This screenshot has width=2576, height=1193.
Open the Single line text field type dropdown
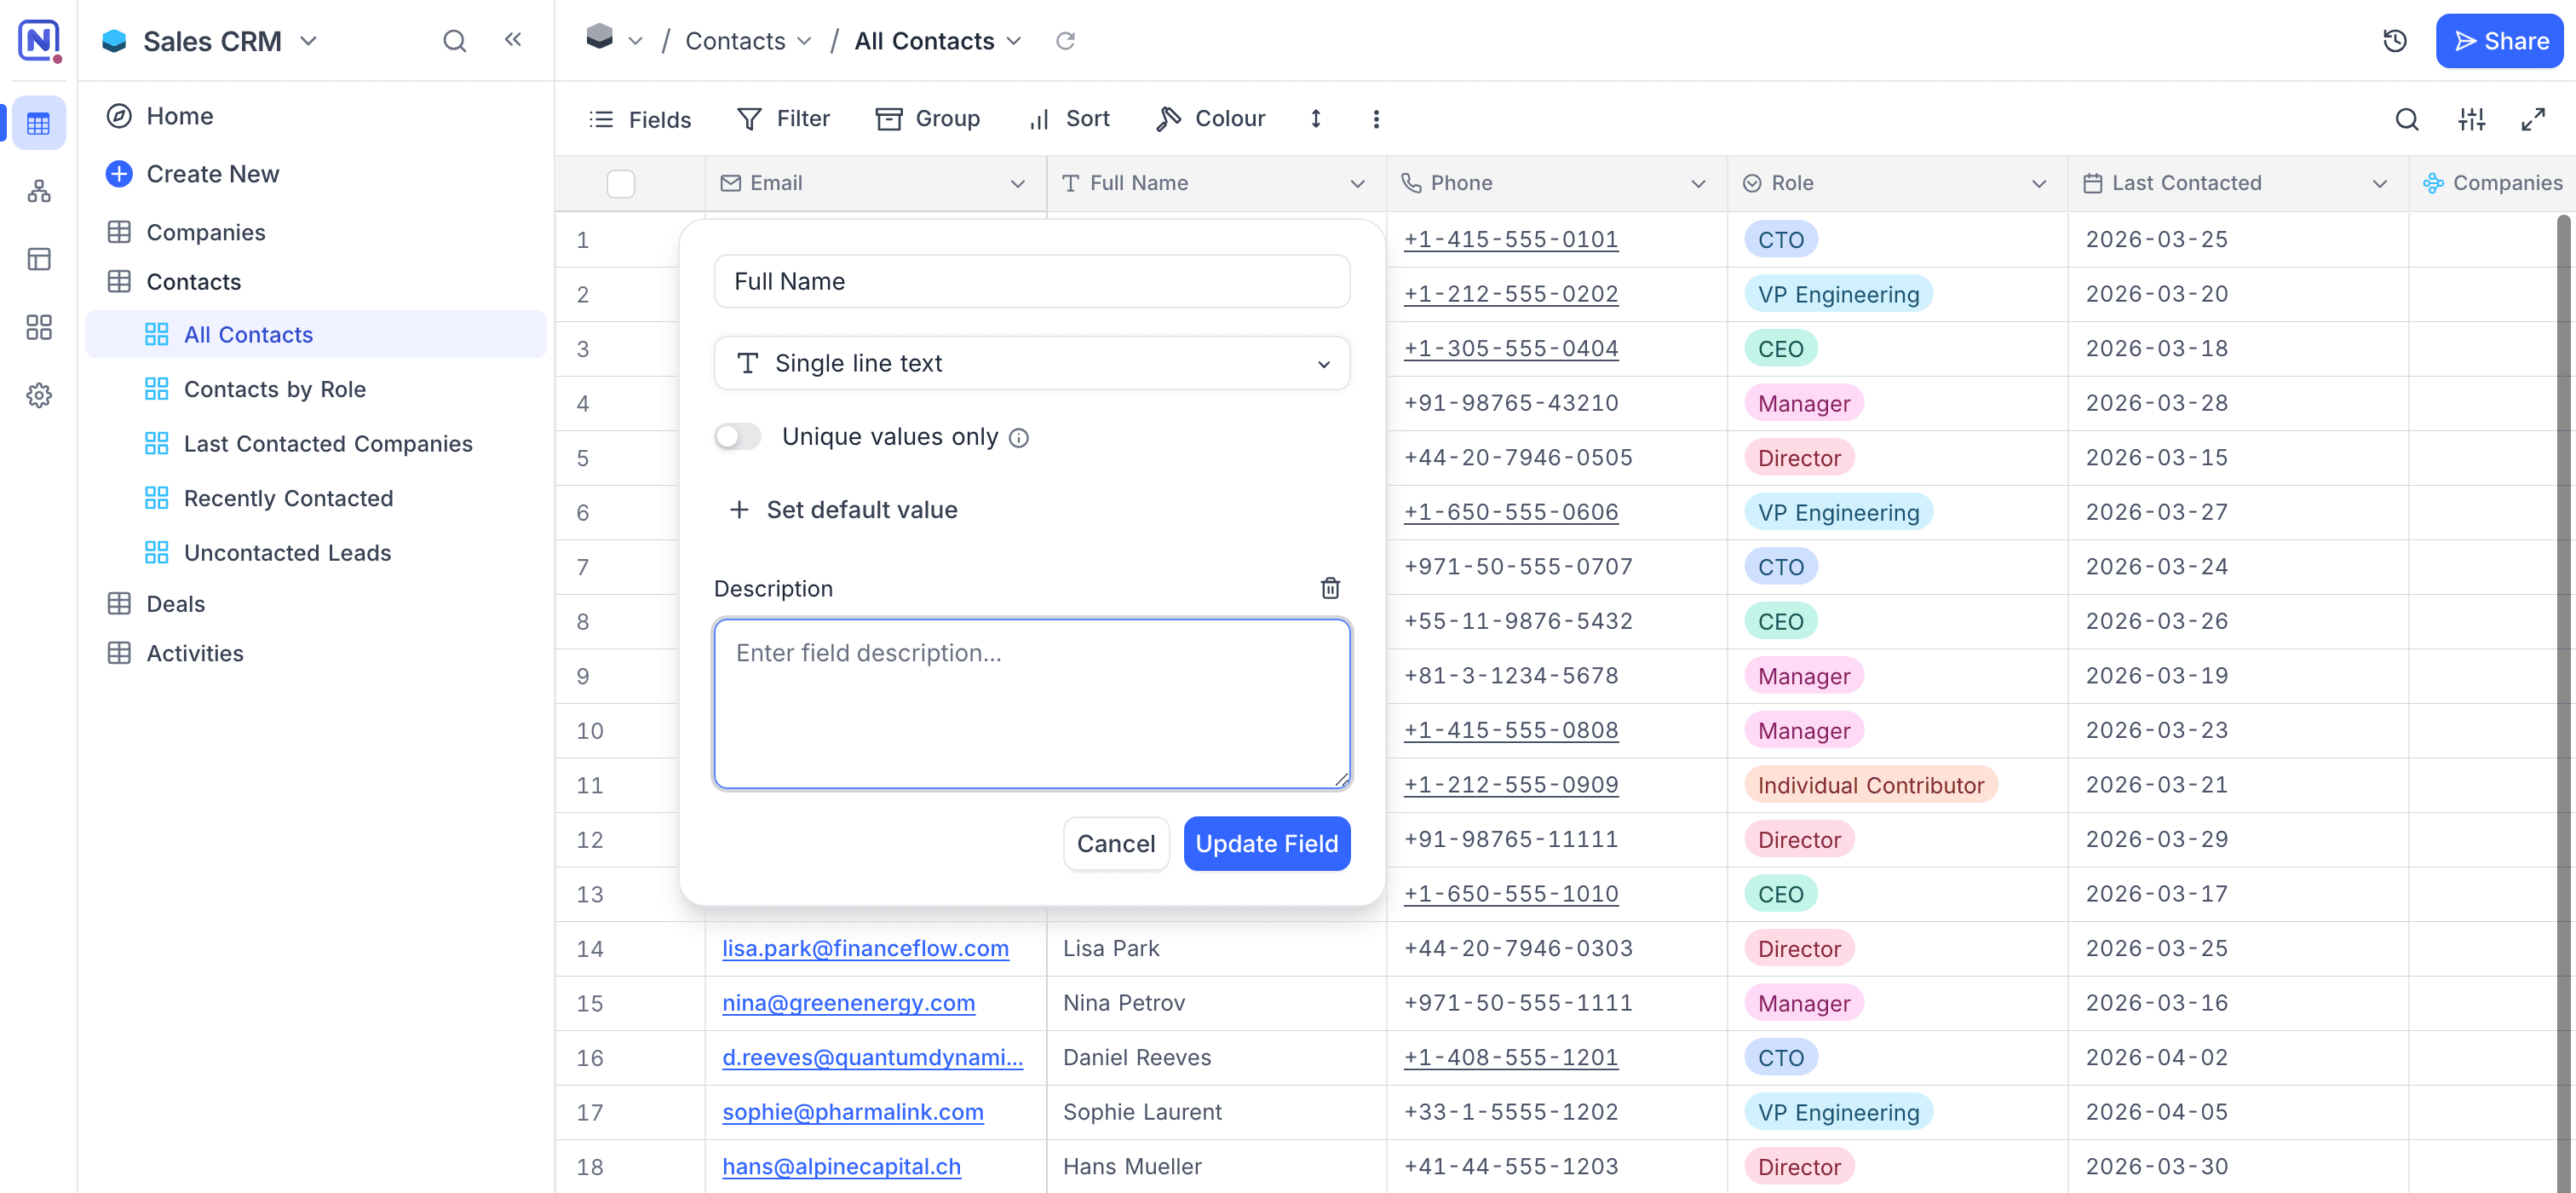click(x=1032, y=363)
